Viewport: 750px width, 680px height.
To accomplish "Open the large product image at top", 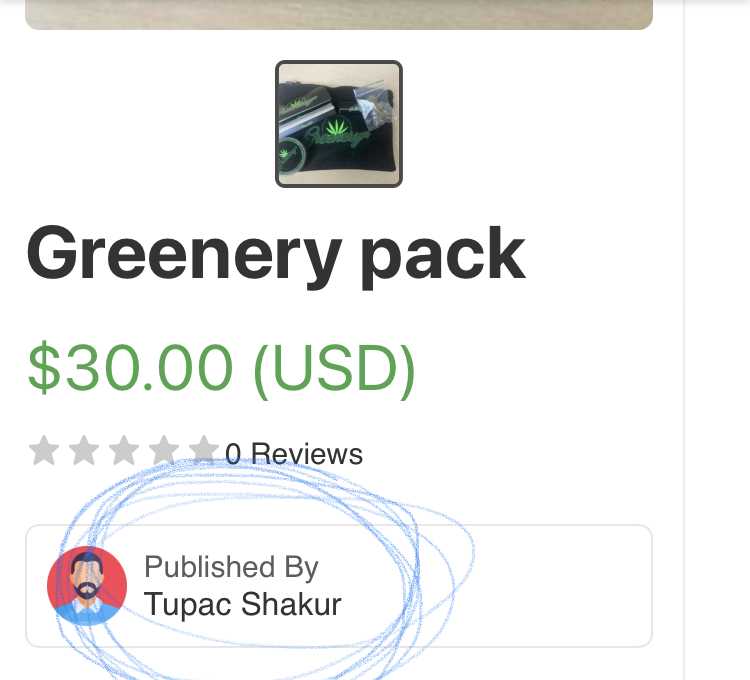I will (339, 14).
